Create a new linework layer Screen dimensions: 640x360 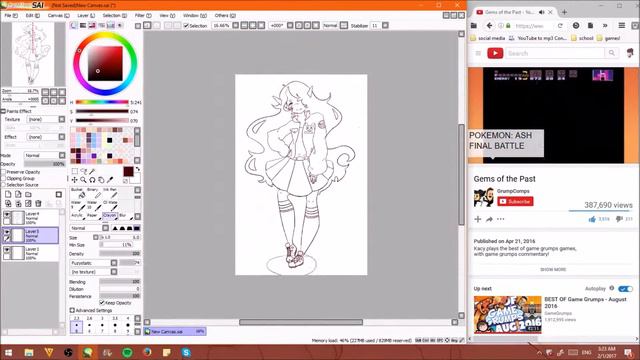(18, 194)
